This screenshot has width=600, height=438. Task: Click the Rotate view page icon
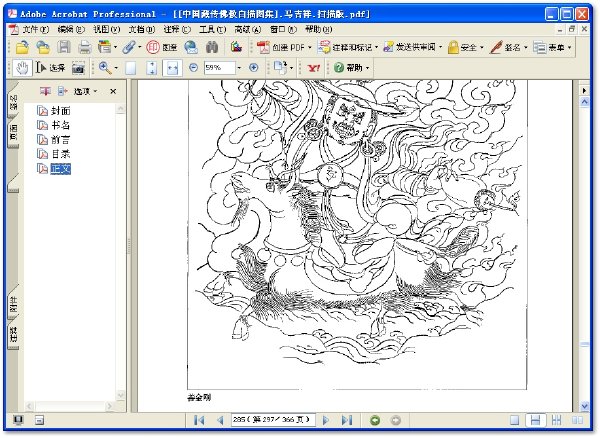pos(280,68)
